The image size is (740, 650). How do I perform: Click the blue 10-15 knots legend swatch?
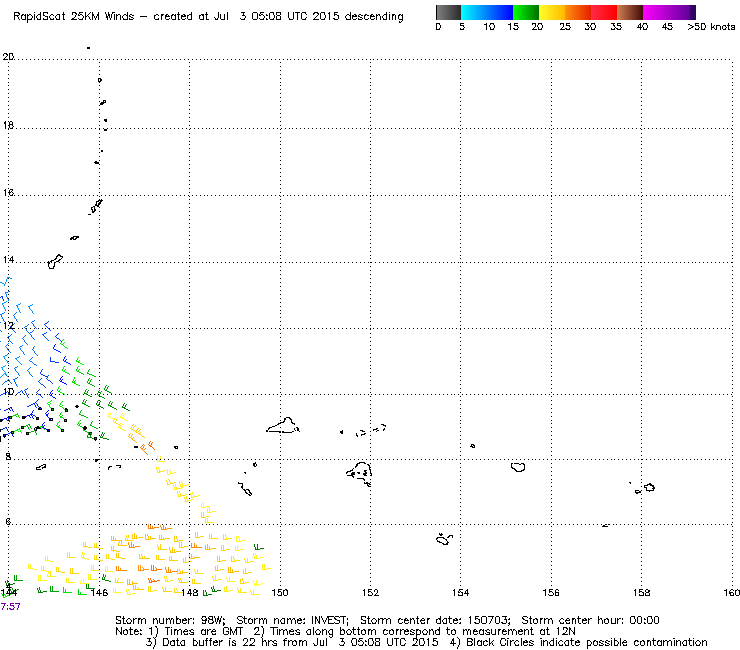click(500, 12)
